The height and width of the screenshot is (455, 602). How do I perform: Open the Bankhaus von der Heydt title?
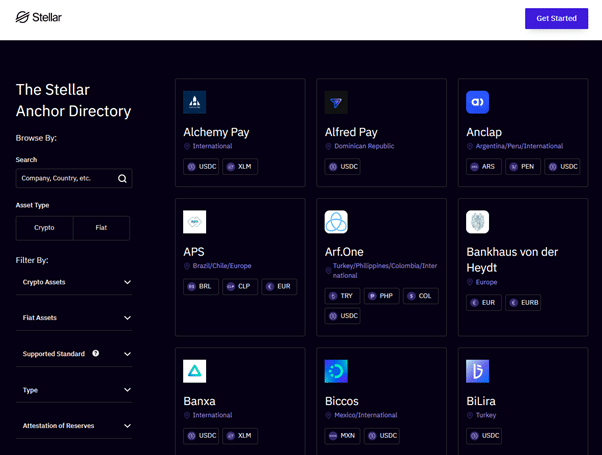512,260
